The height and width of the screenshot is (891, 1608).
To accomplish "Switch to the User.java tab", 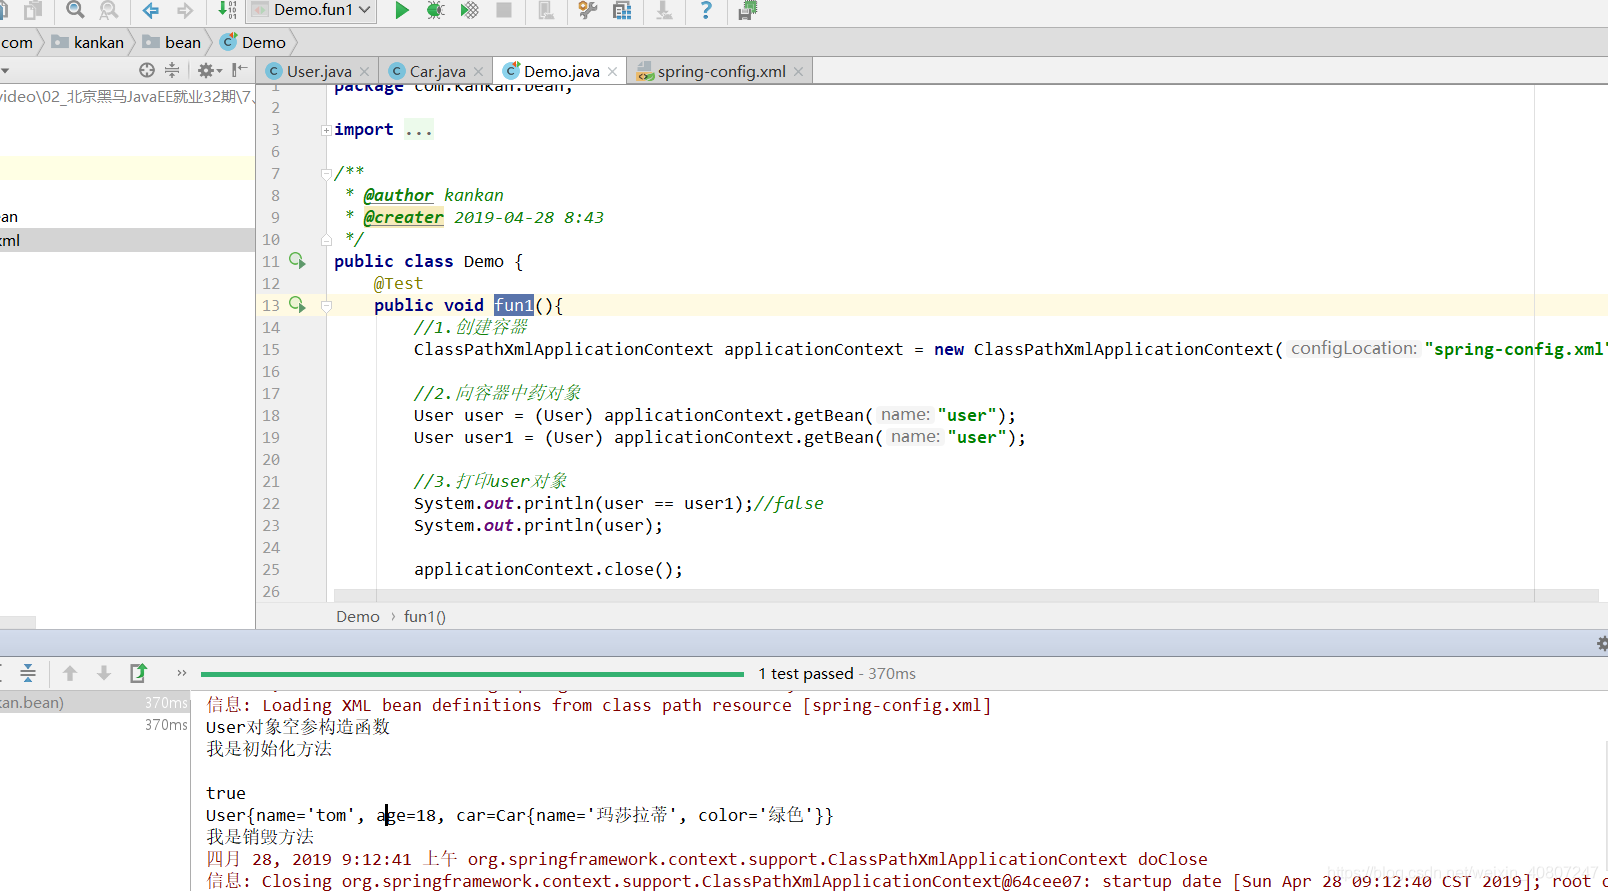I will pos(319,71).
